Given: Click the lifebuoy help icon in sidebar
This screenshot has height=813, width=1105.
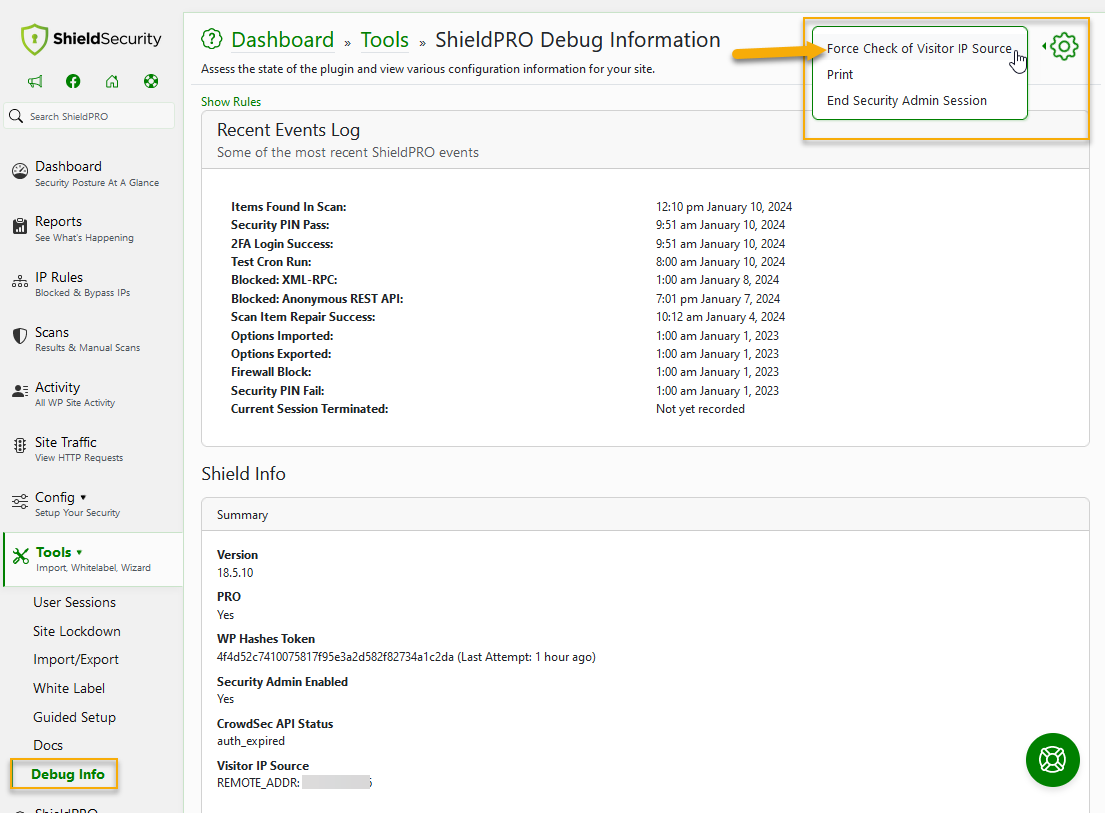Looking at the screenshot, I should tap(151, 81).
